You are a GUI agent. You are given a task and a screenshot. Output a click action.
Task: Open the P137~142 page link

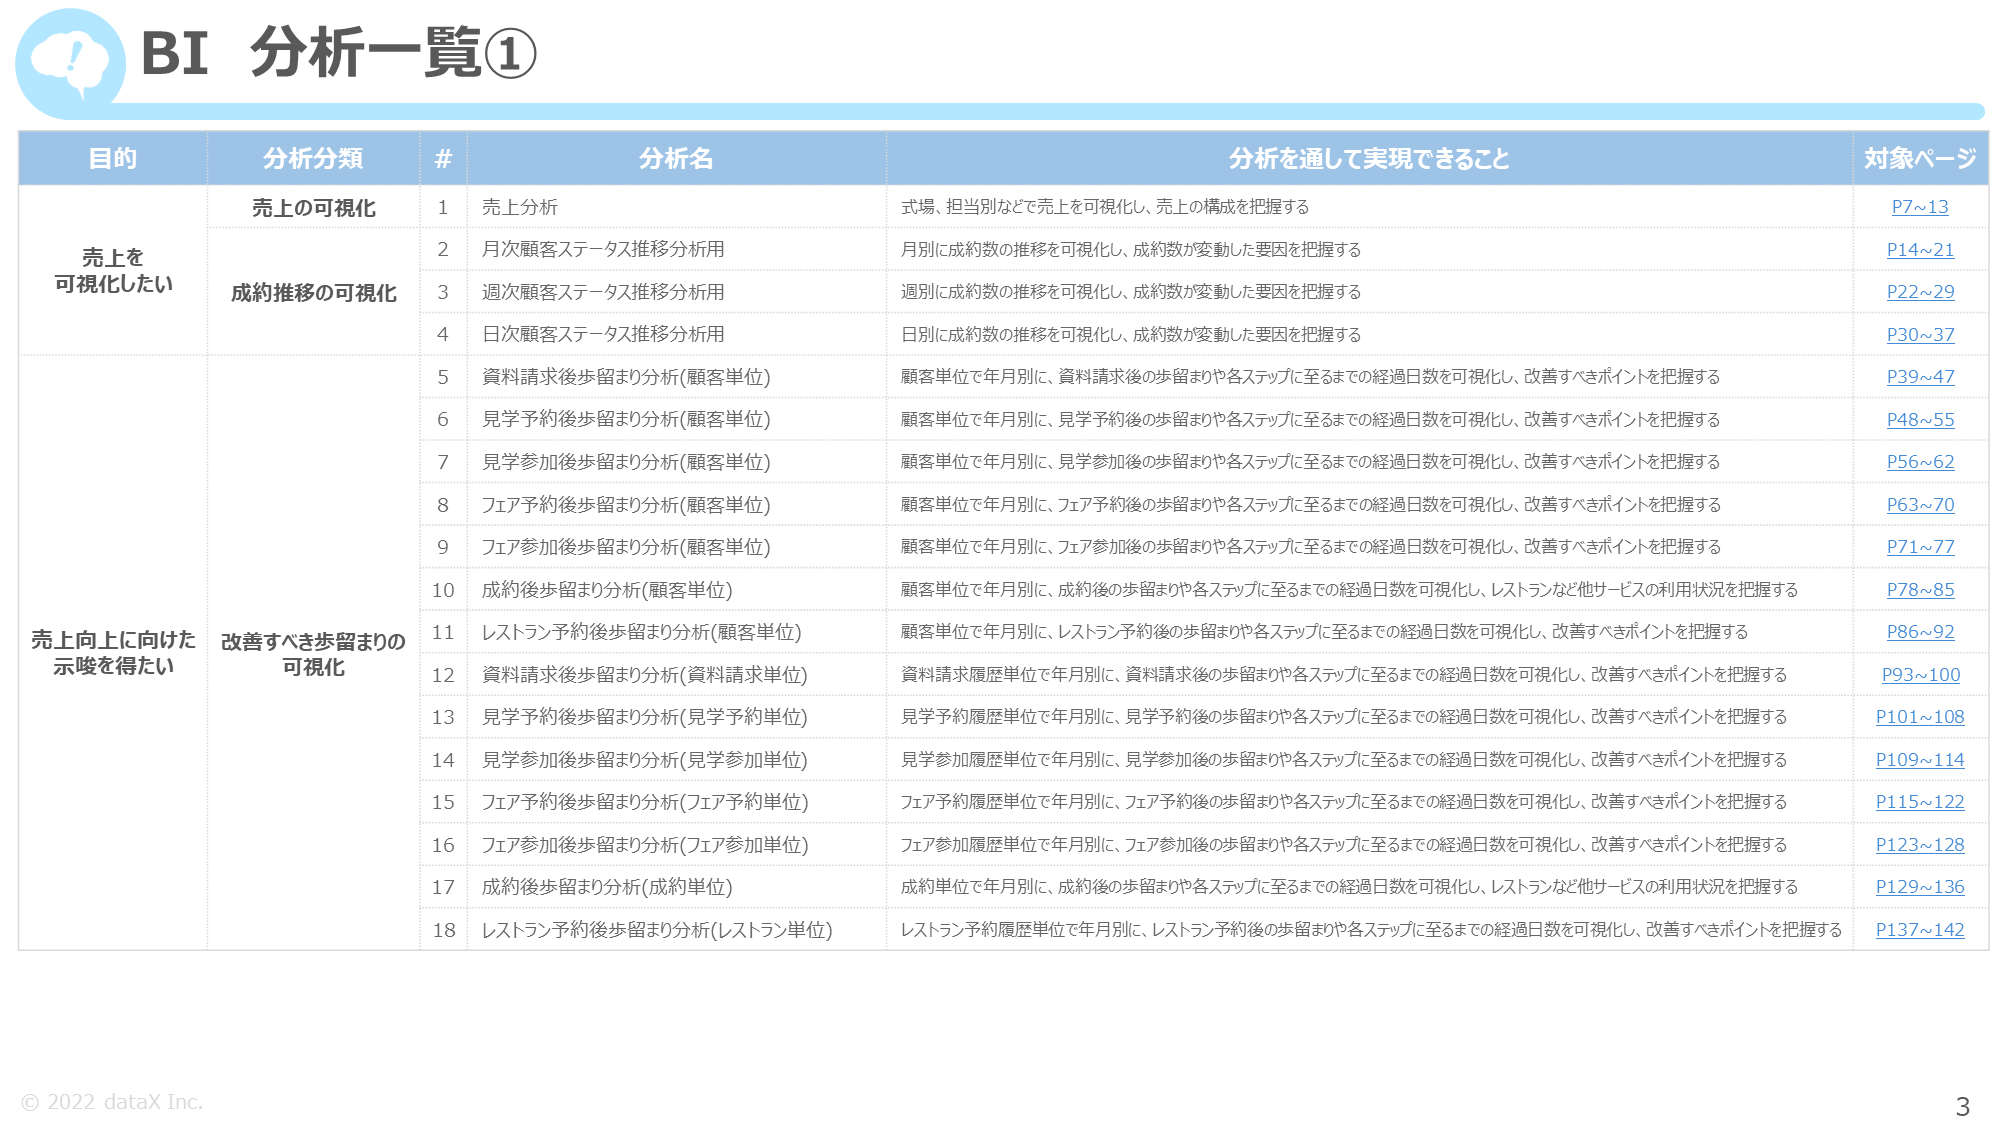[1919, 930]
